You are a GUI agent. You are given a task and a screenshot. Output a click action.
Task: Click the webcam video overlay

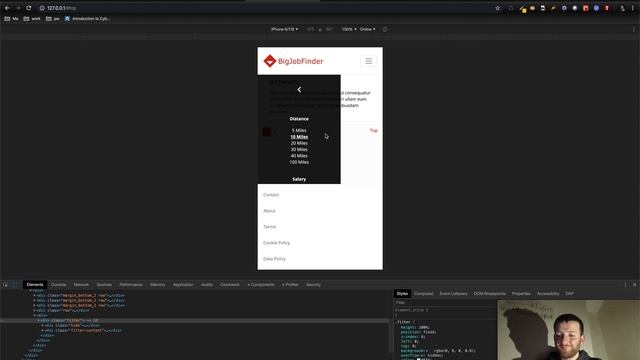pyautogui.click(x=569, y=330)
